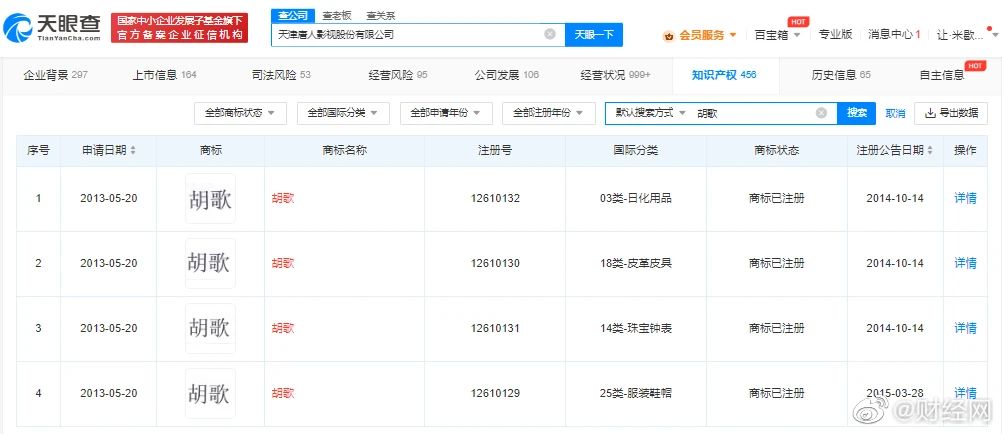The height and width of the screenshot is (434, 1002).
Task: Sort by 申请日期 column arrows
Action: coord(133,151)
